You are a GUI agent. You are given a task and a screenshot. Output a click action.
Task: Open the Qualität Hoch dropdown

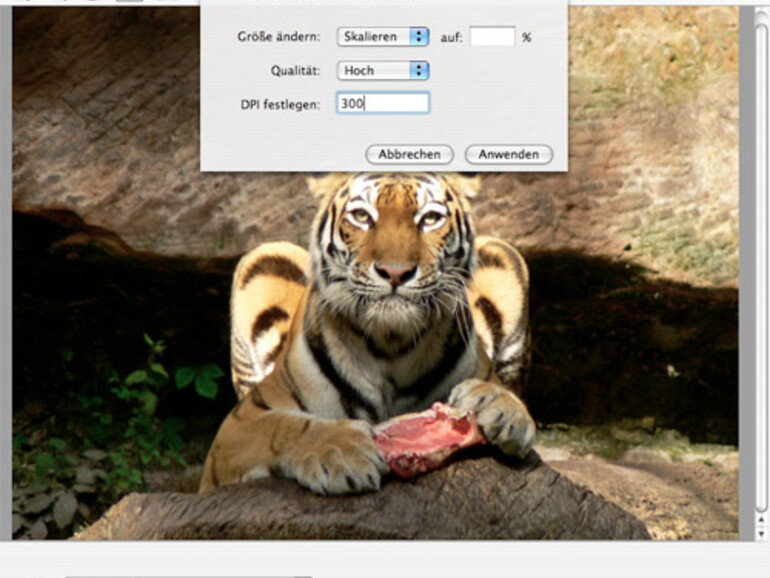[x=383, y=71]
